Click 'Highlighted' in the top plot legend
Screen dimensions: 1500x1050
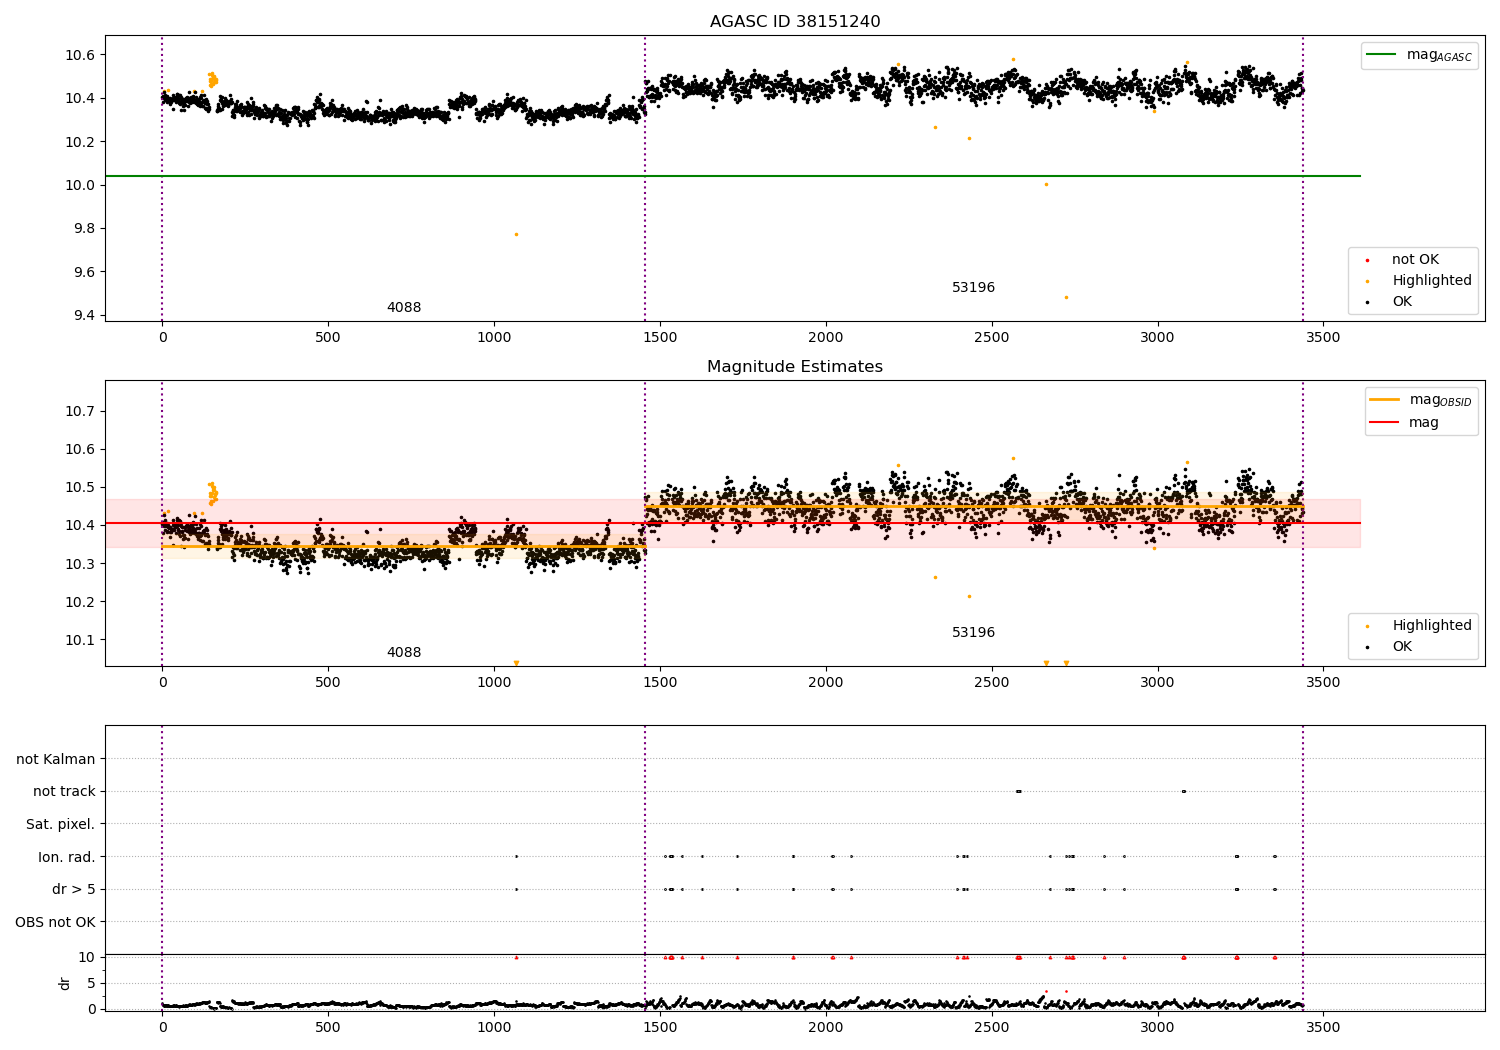pos(1431,281)
